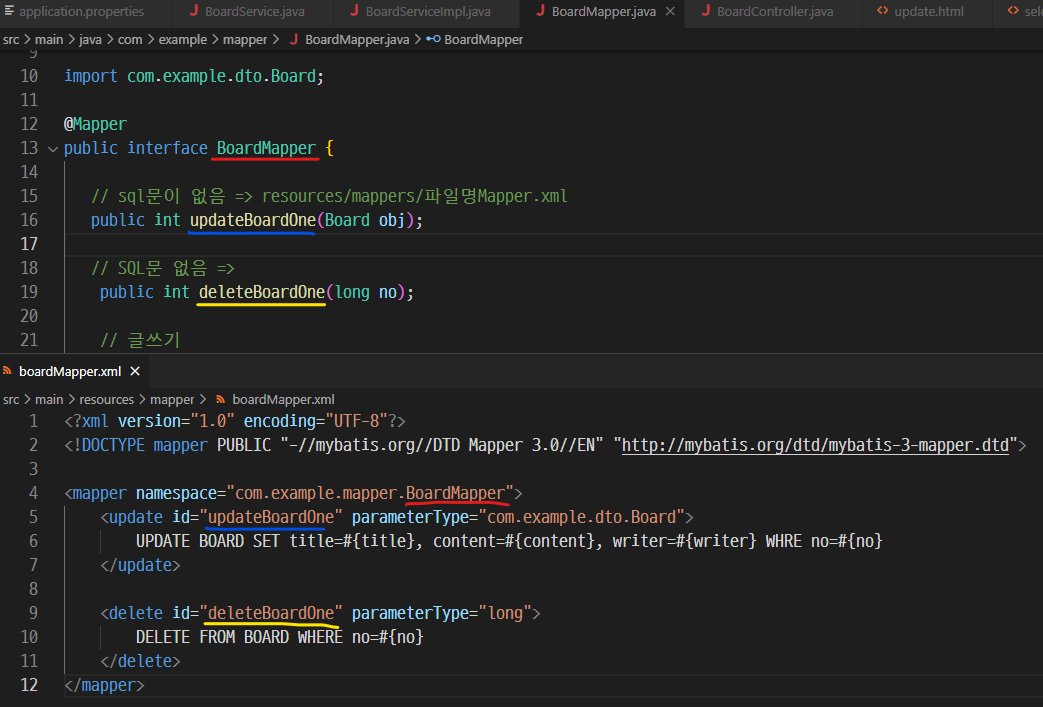
Task: Click the Java icon on BoardController.java tab
Action: (706, 11)
